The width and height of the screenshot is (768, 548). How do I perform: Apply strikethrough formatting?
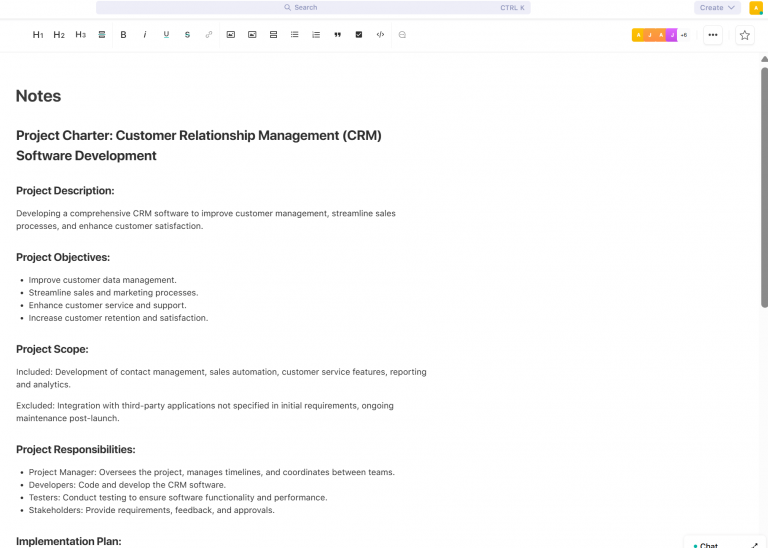click(x=187, y=35)
